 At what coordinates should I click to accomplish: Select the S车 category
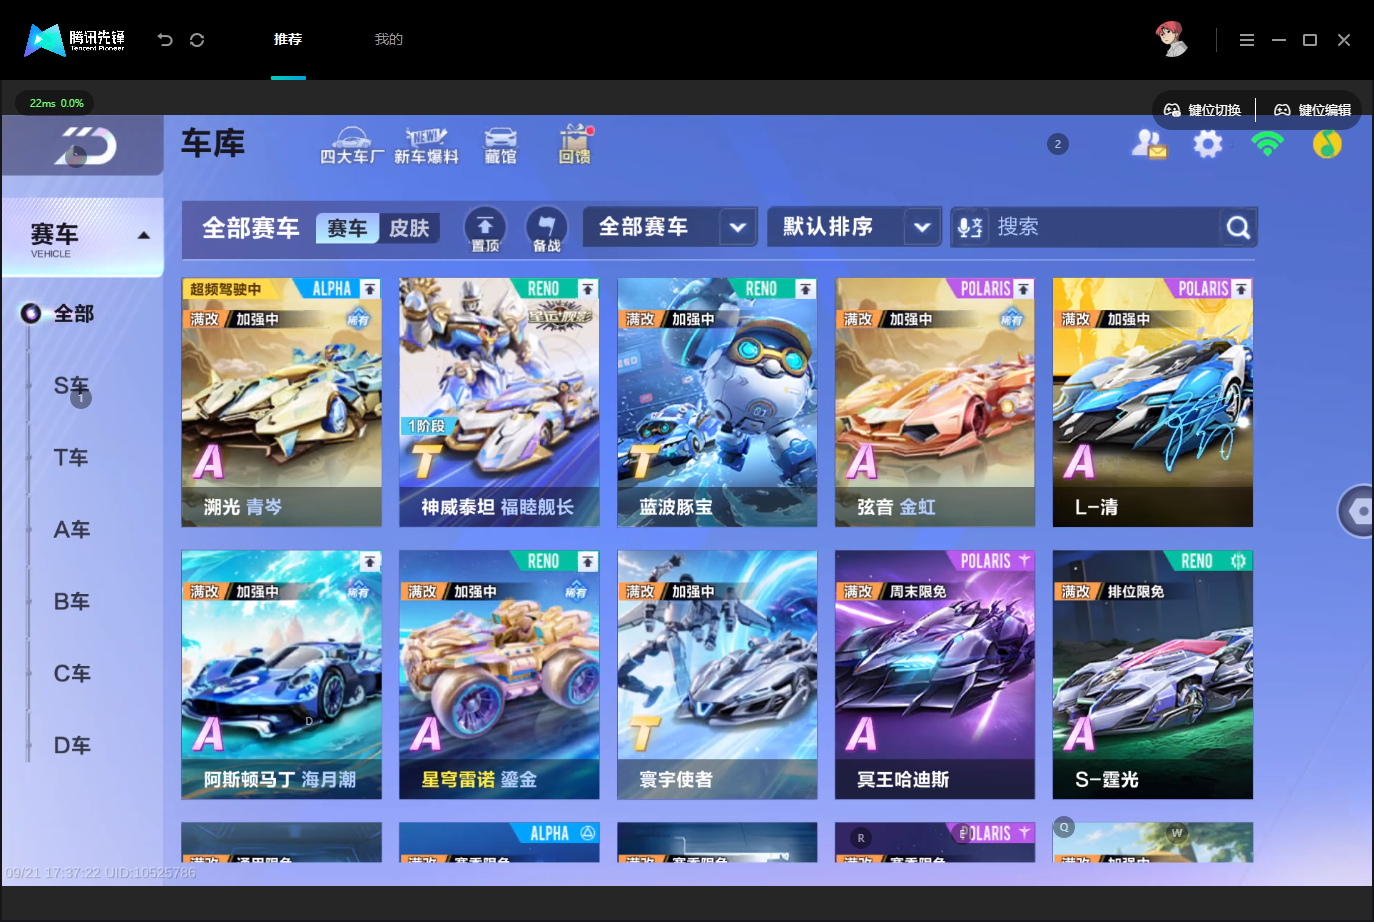coord(71,386)
